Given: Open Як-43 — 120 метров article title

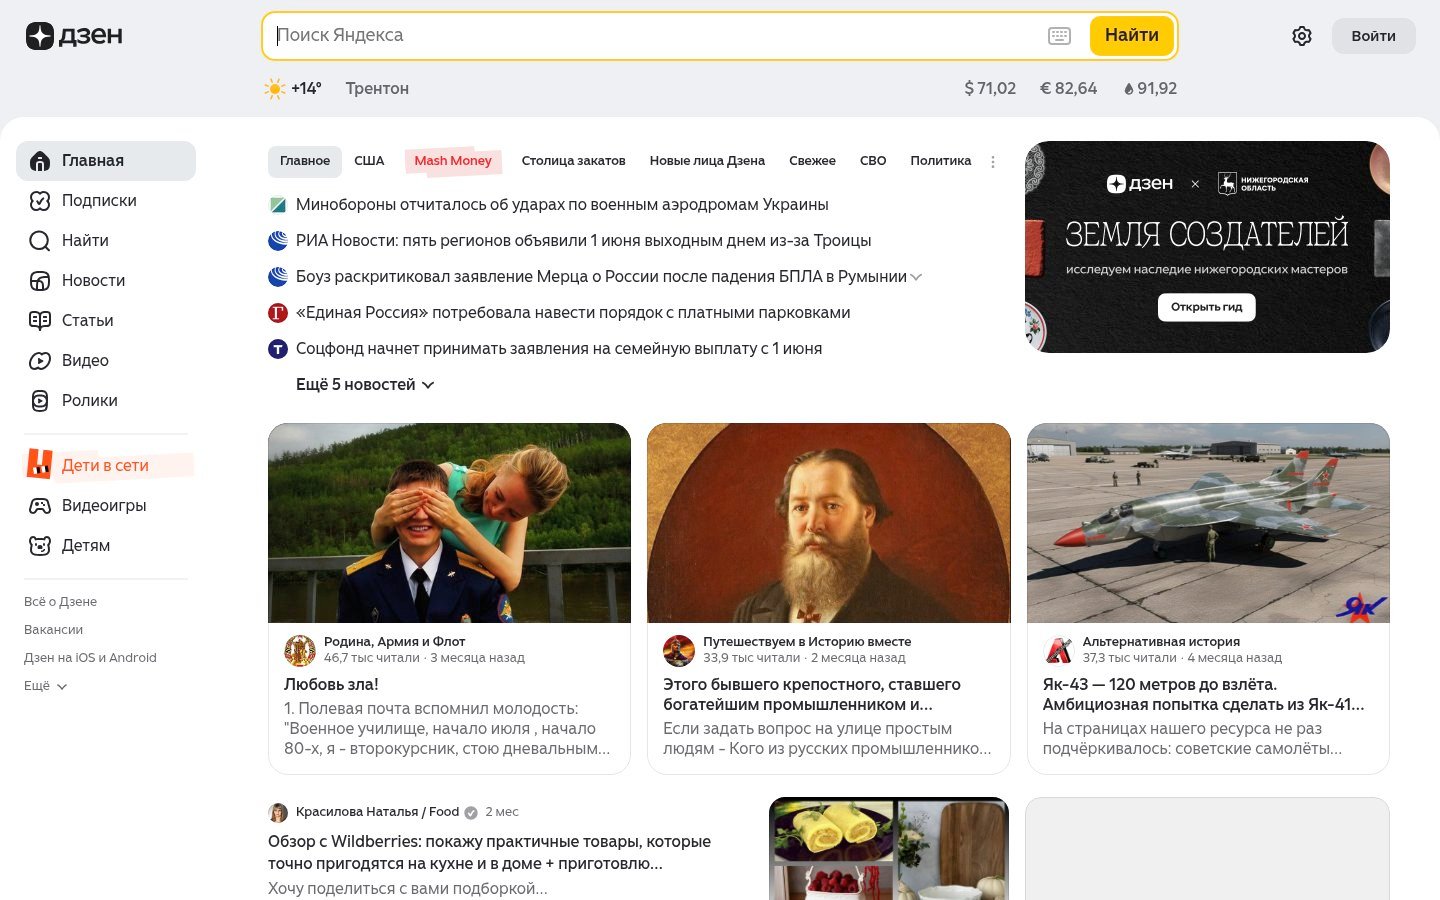Looking at the screenshot, I should [x=1203, y=695].
